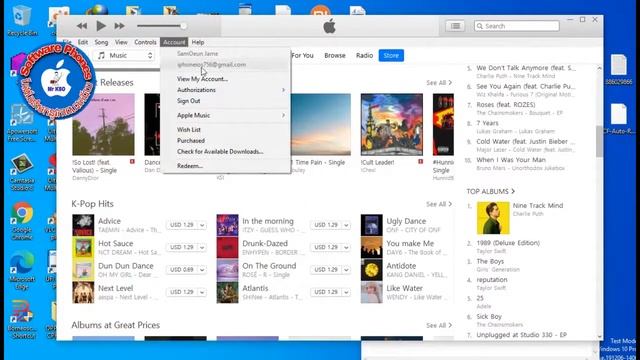Open See All for K-Pop Hits
The width and height of the screenshot is (640, 360).
439,204
